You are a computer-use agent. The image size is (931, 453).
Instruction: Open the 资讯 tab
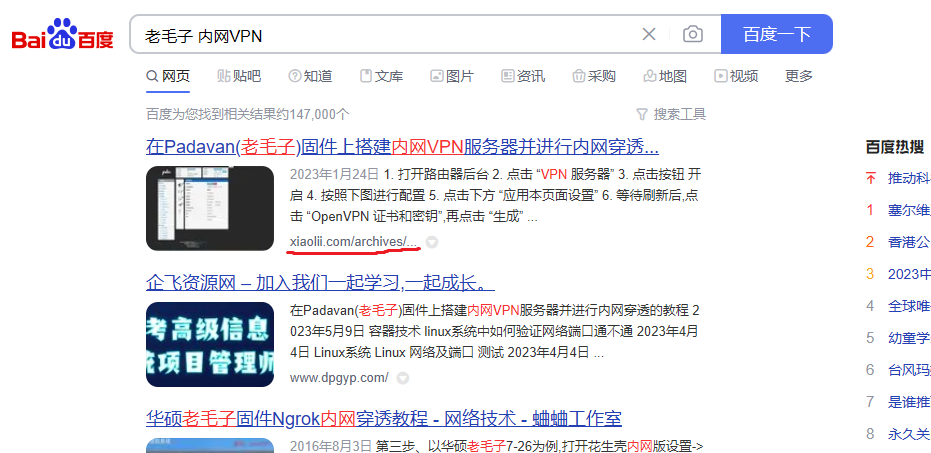pyautogui.click(x=523, y=76)
